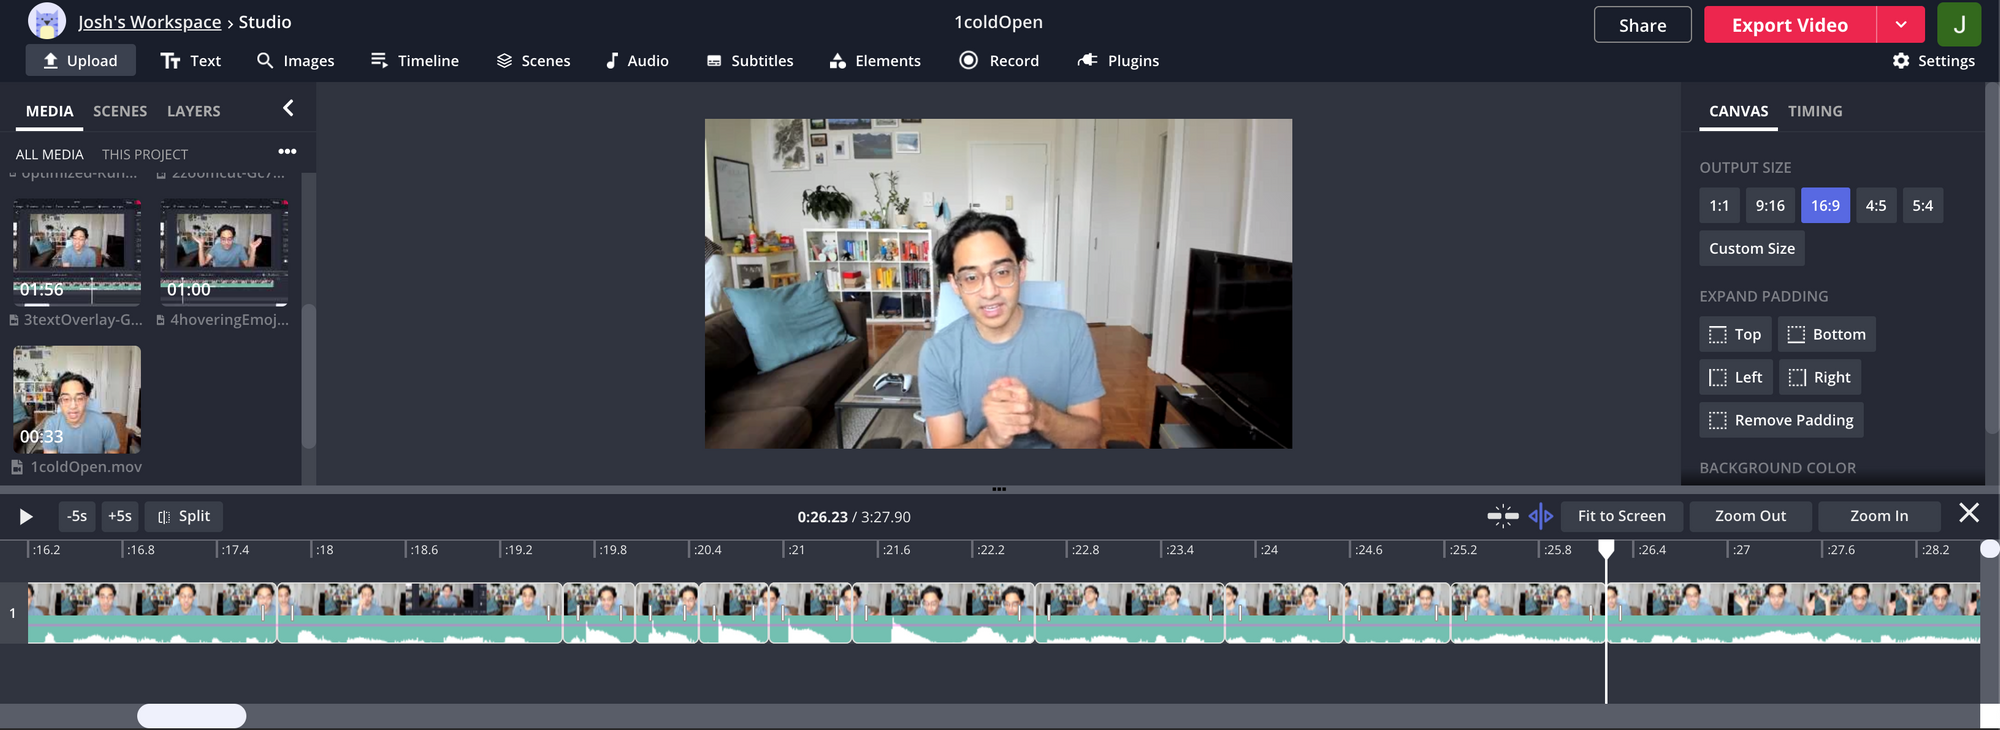The width and height of the screenshot is (2000, 730).
Task: Click the Split clip tool
Action: [x=184, y=516]
